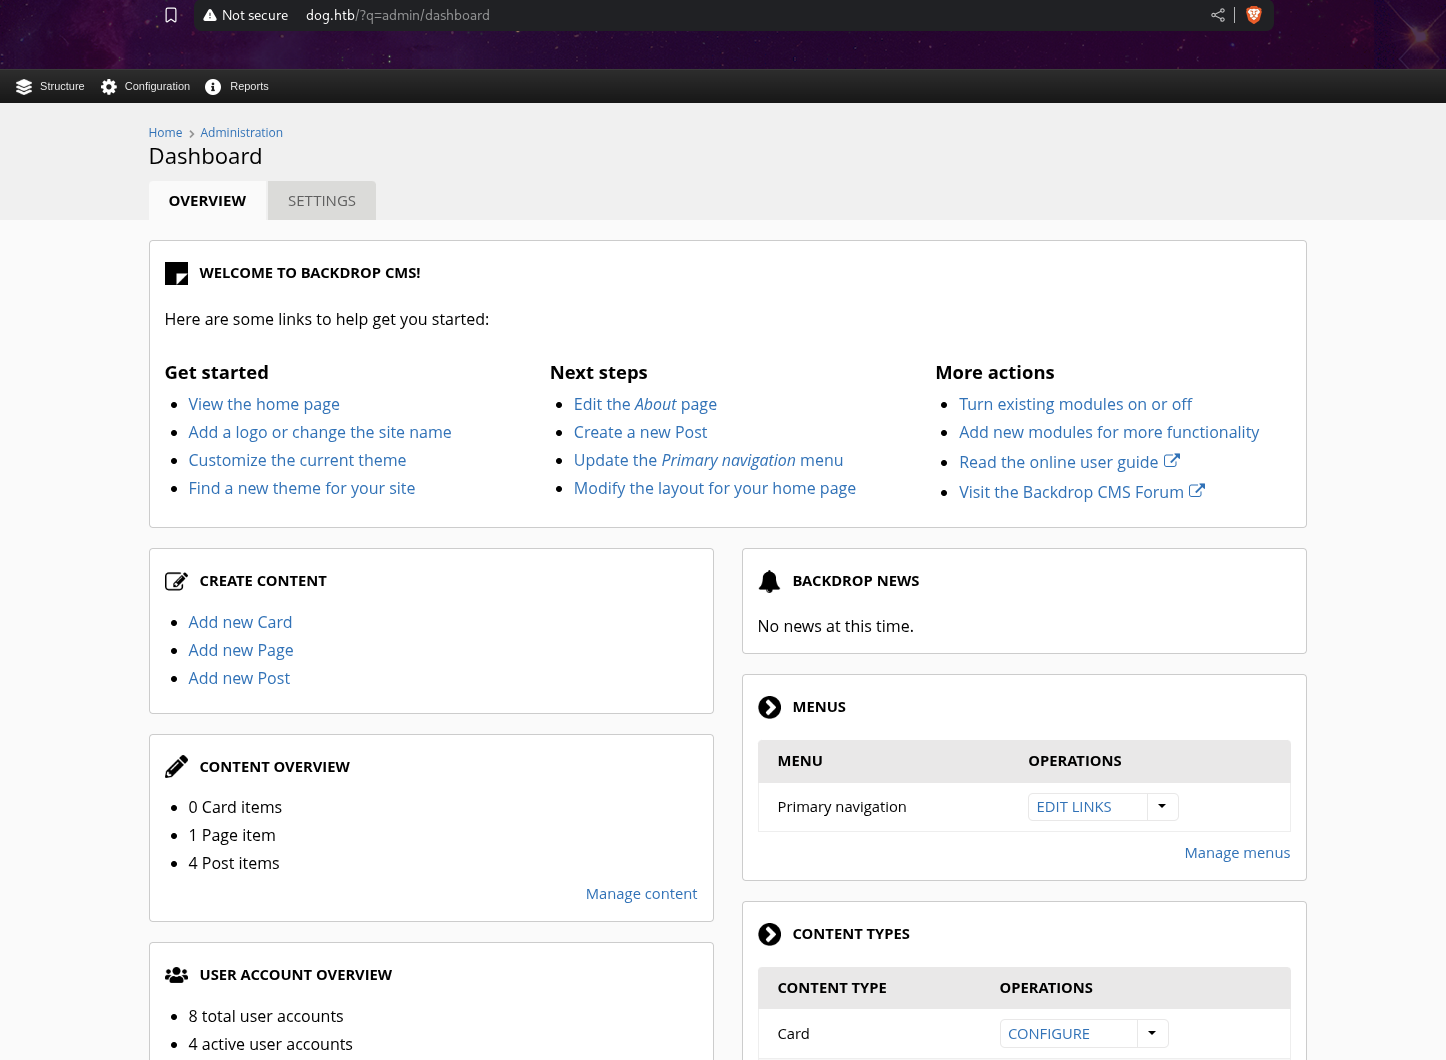Click the '0 Card items' text
The height and width of the screenshot is (1060, 1446).
[235, 807]
